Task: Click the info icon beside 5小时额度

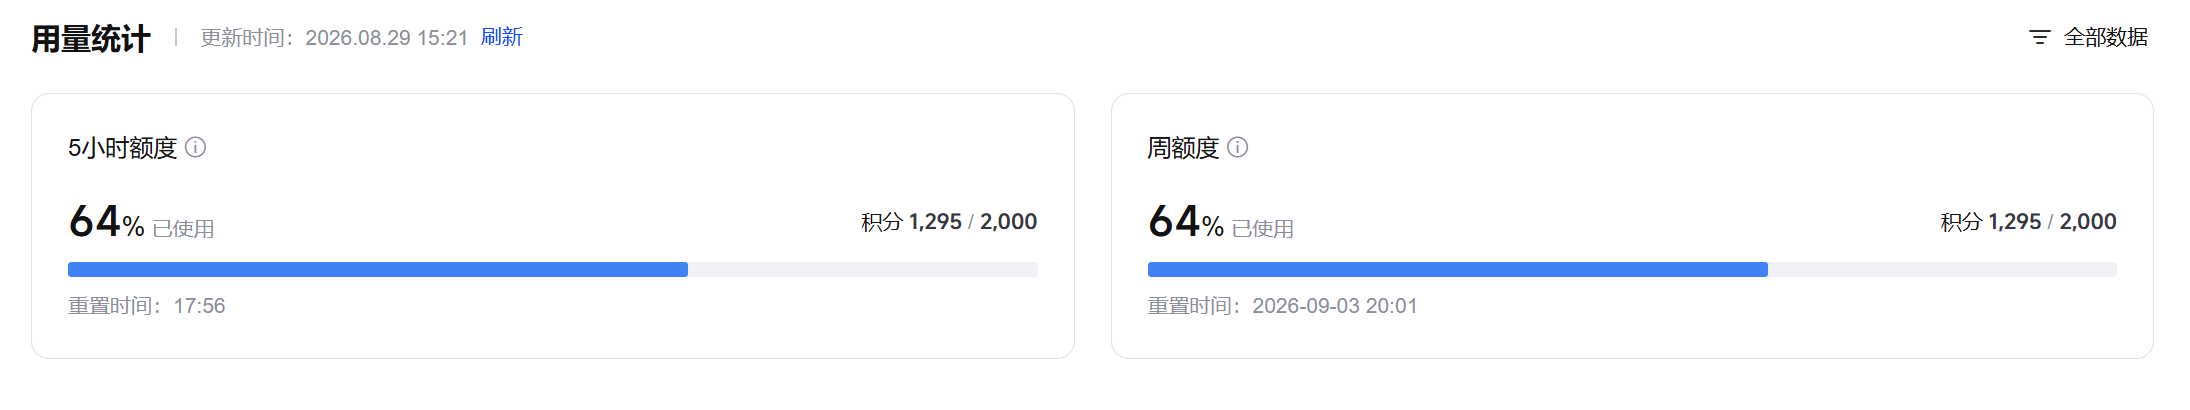Action: click(196, 148)
